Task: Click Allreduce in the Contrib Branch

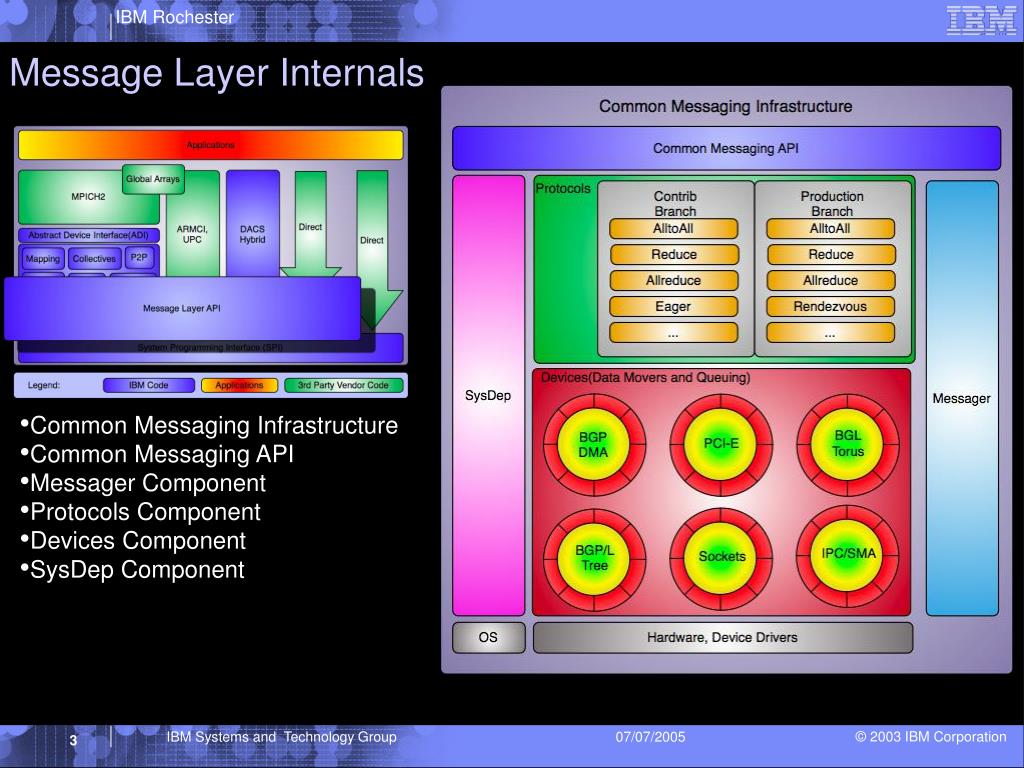Action: pyautogui.click(x=673, y=281)
